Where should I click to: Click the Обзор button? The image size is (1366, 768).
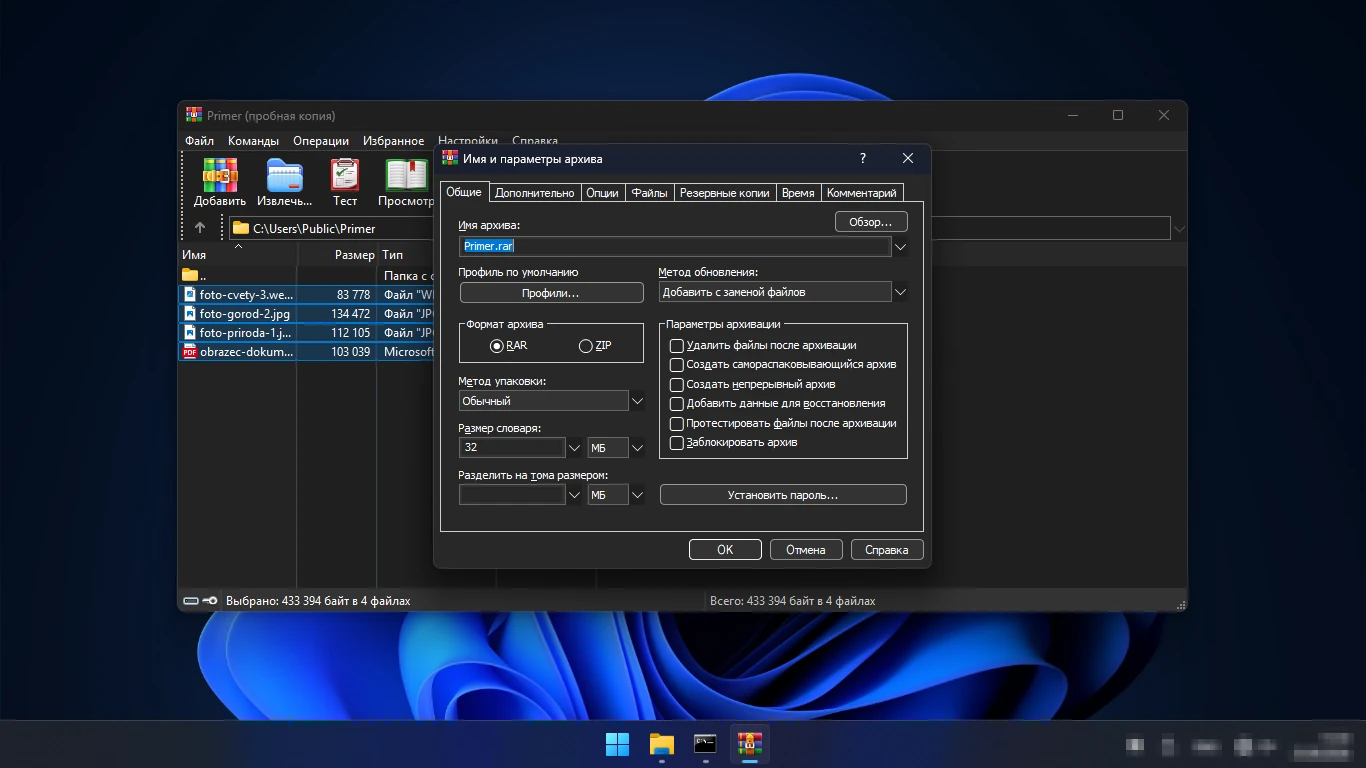870,222
